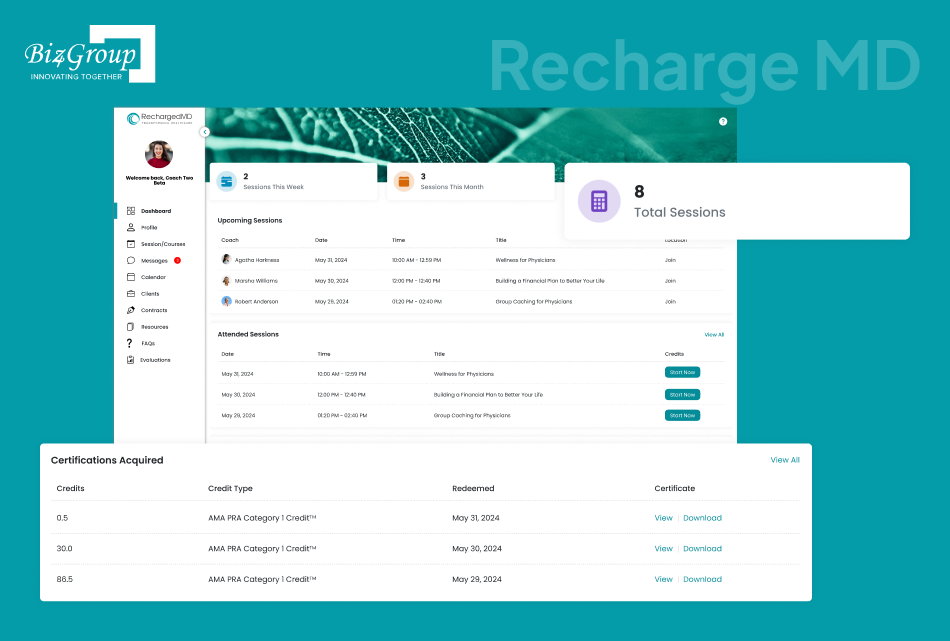Image resolution: width=950 pixels, height=641 pixels.
Task: Click coach name Agatha Harkness
Action: click(257, 260)
